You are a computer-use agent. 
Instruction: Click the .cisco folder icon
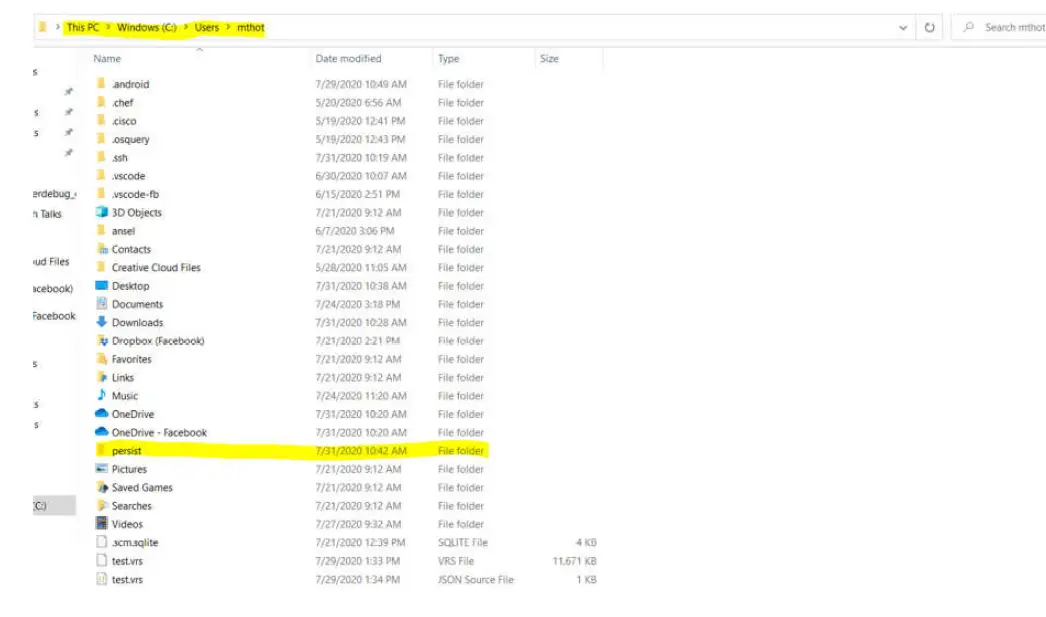coord(101,120)
